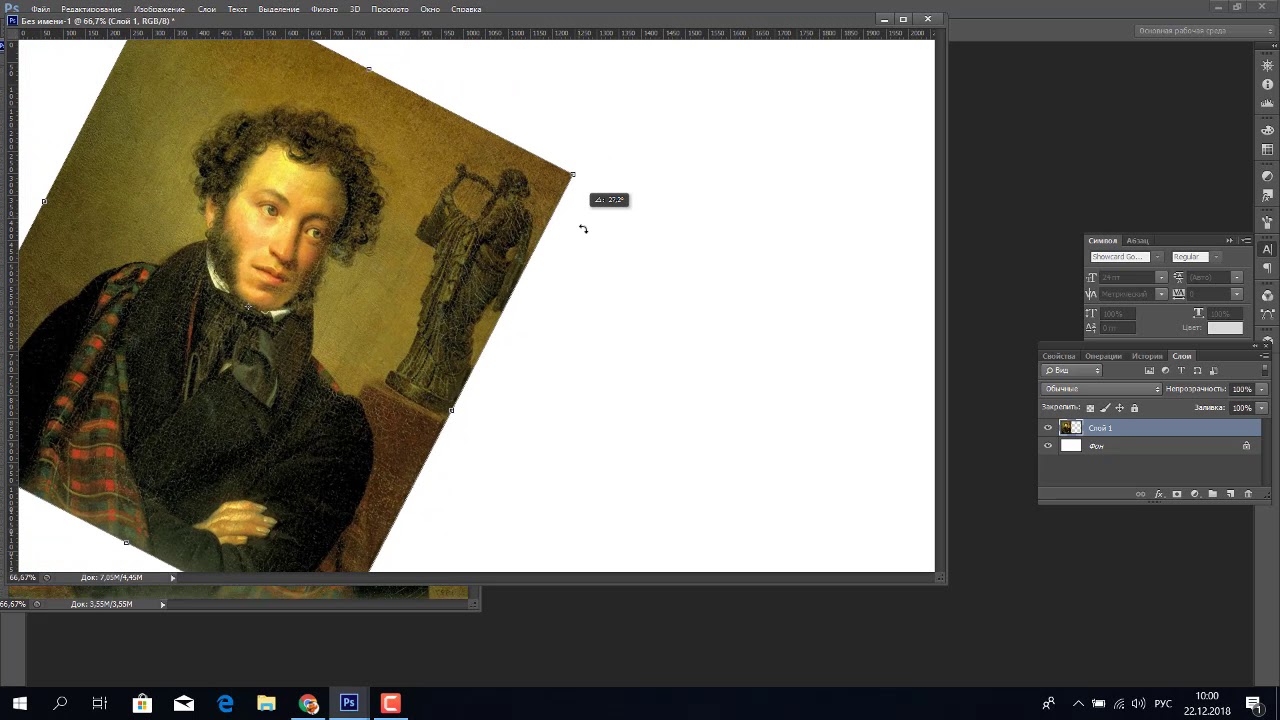
Task: Create a new layer
Action: point(1230,494)
